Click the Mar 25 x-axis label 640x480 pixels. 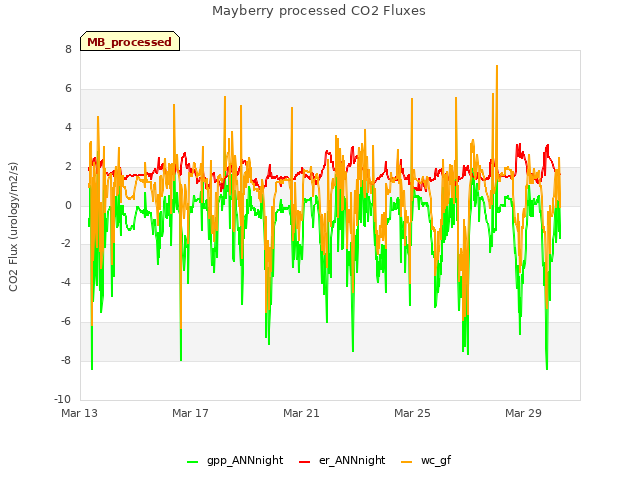point(412,413)
